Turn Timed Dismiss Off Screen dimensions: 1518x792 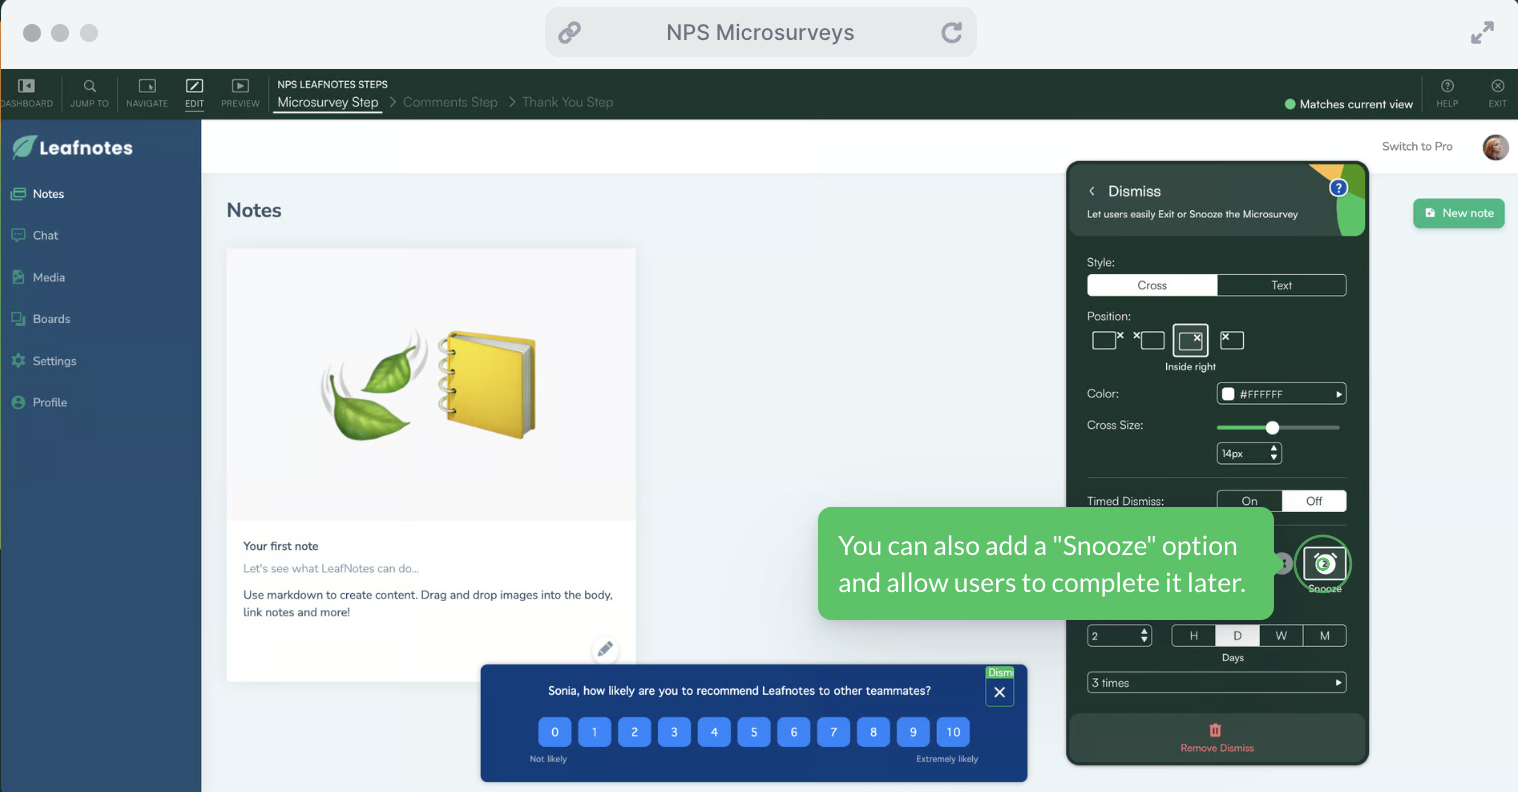1314,501
